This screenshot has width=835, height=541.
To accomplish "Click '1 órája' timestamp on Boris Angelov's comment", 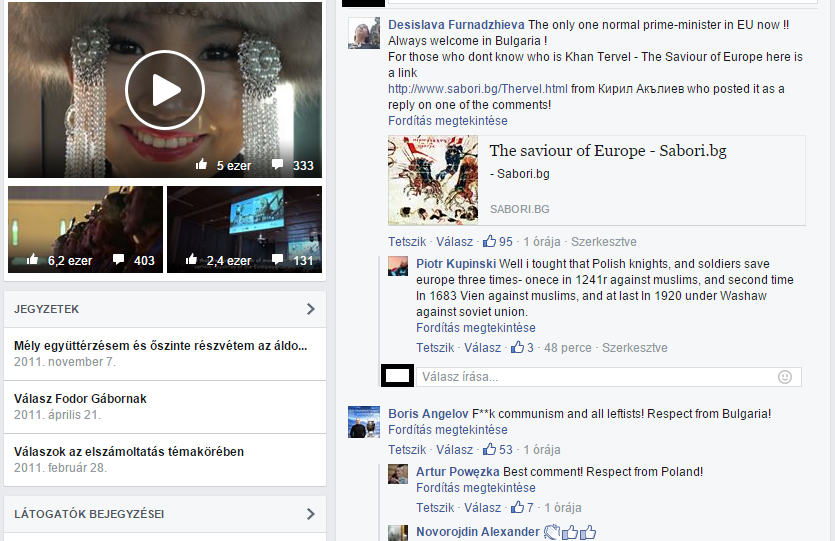I will click(x=542, y=450).
